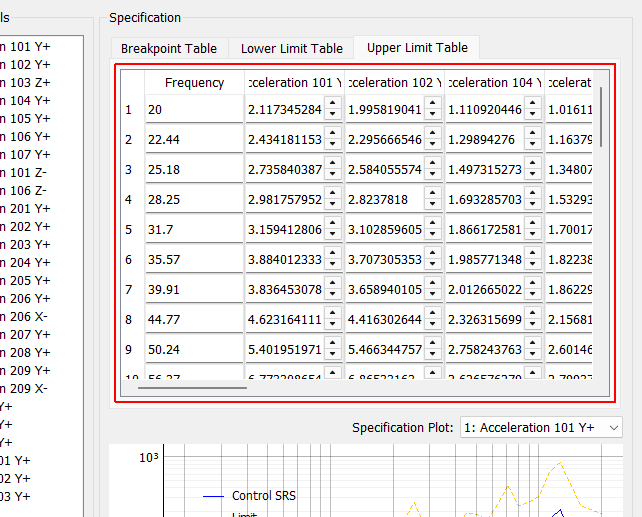642x517 pixels.
Task: Increment the 4.623164111 value with up arrow
Action: pos(333,313)
